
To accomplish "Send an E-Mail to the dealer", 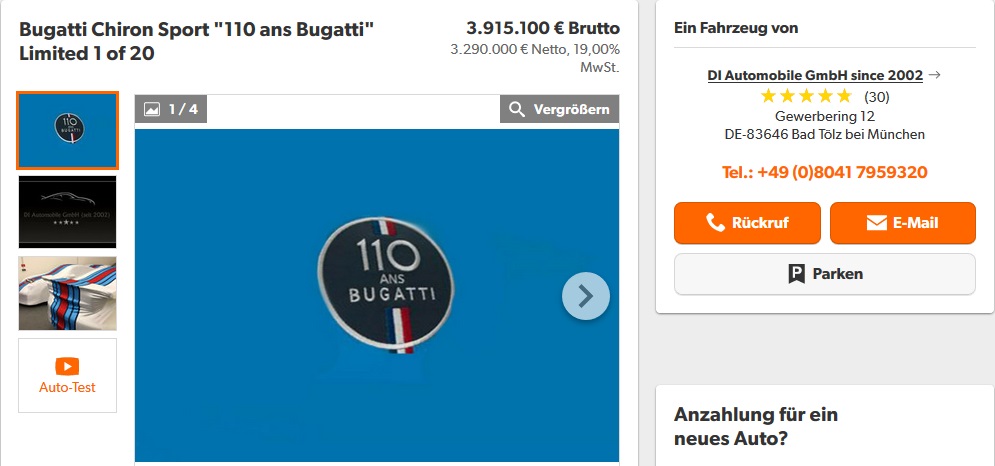I will (x=902, y=223).
